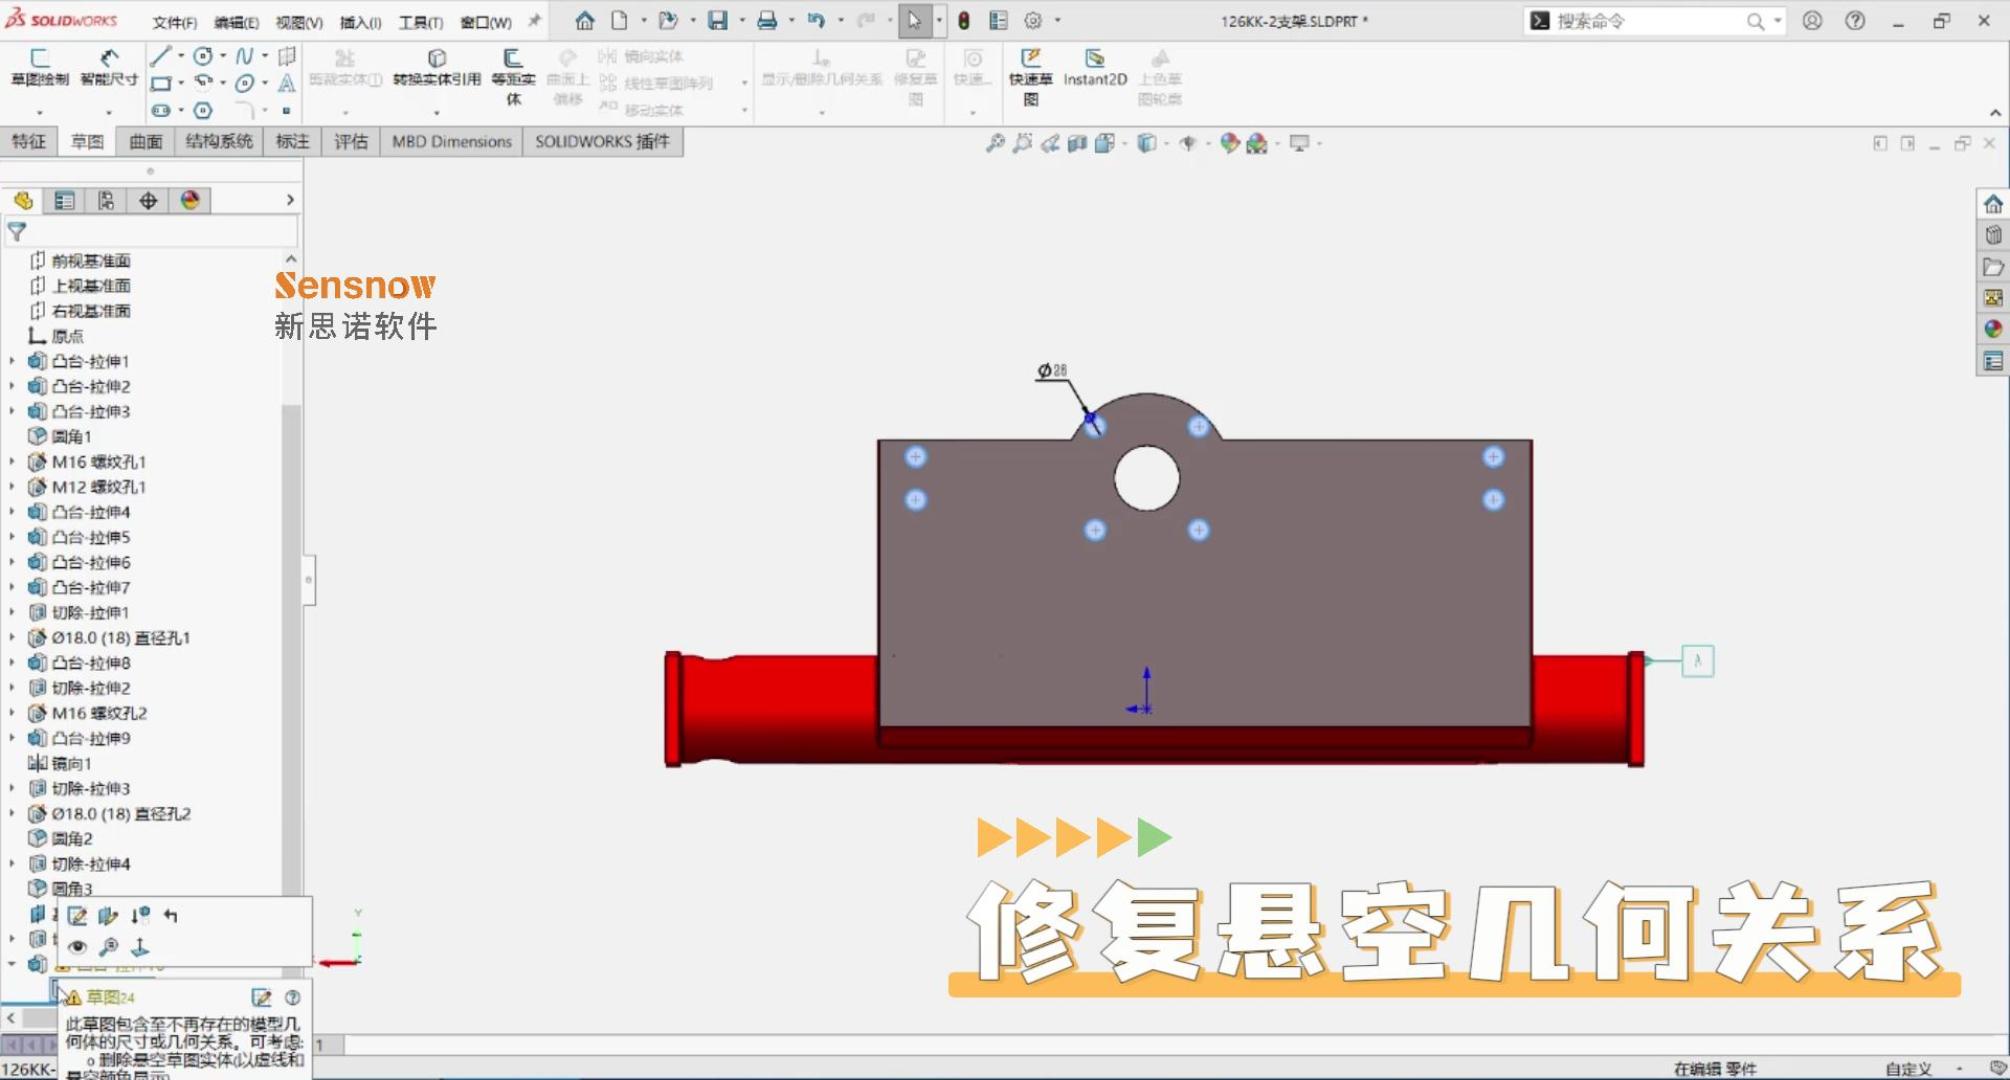2010x1080 pixels.
Task: Switch to the 特征 ribbon tab
Action: (x=28, y=142)
